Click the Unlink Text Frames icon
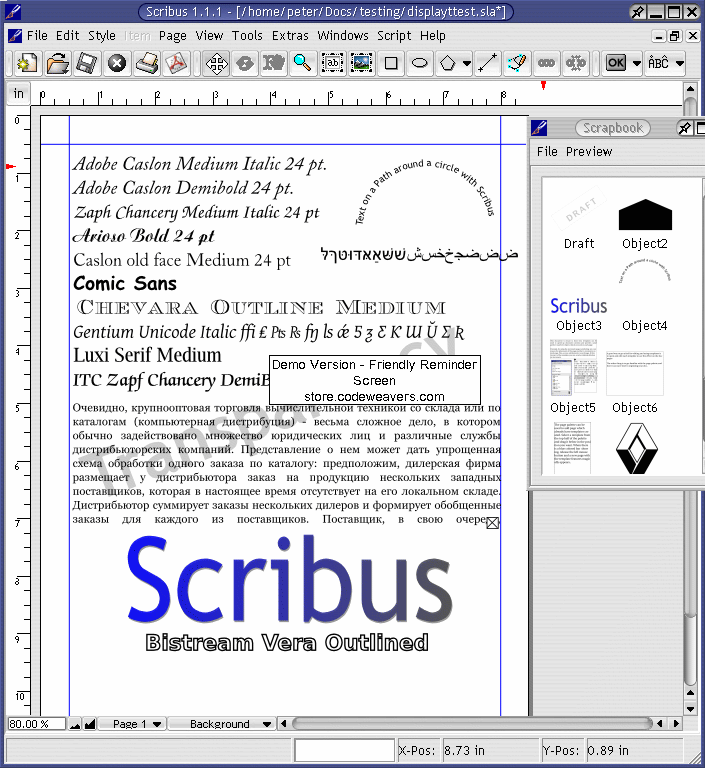The height and width of the screenshot is (768, 705). 576,63
